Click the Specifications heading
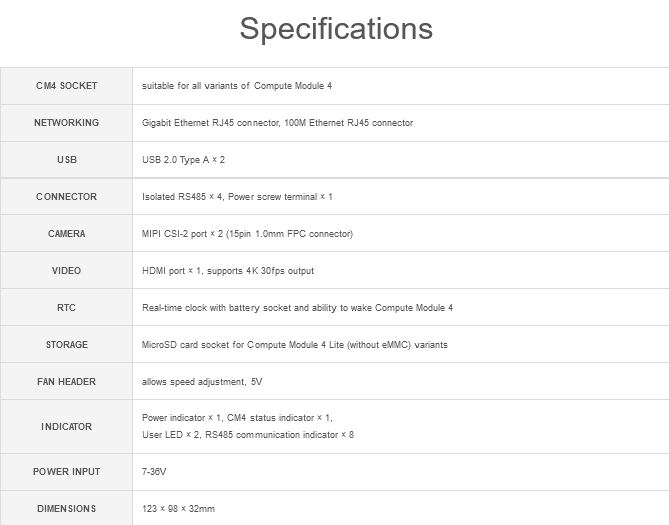Screen dimensions: 669x525 click(336, 29)
